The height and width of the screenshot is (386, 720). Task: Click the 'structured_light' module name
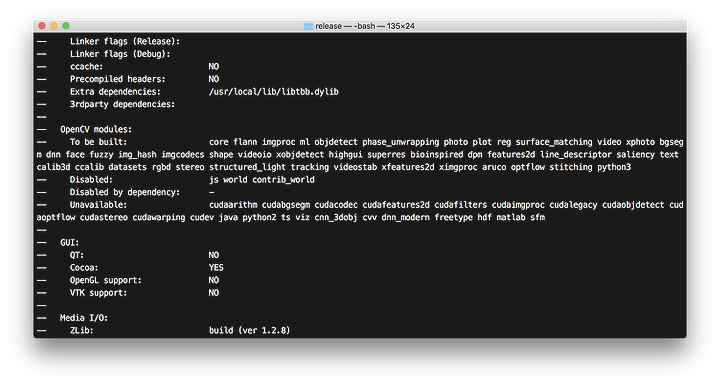pos(247,167)
